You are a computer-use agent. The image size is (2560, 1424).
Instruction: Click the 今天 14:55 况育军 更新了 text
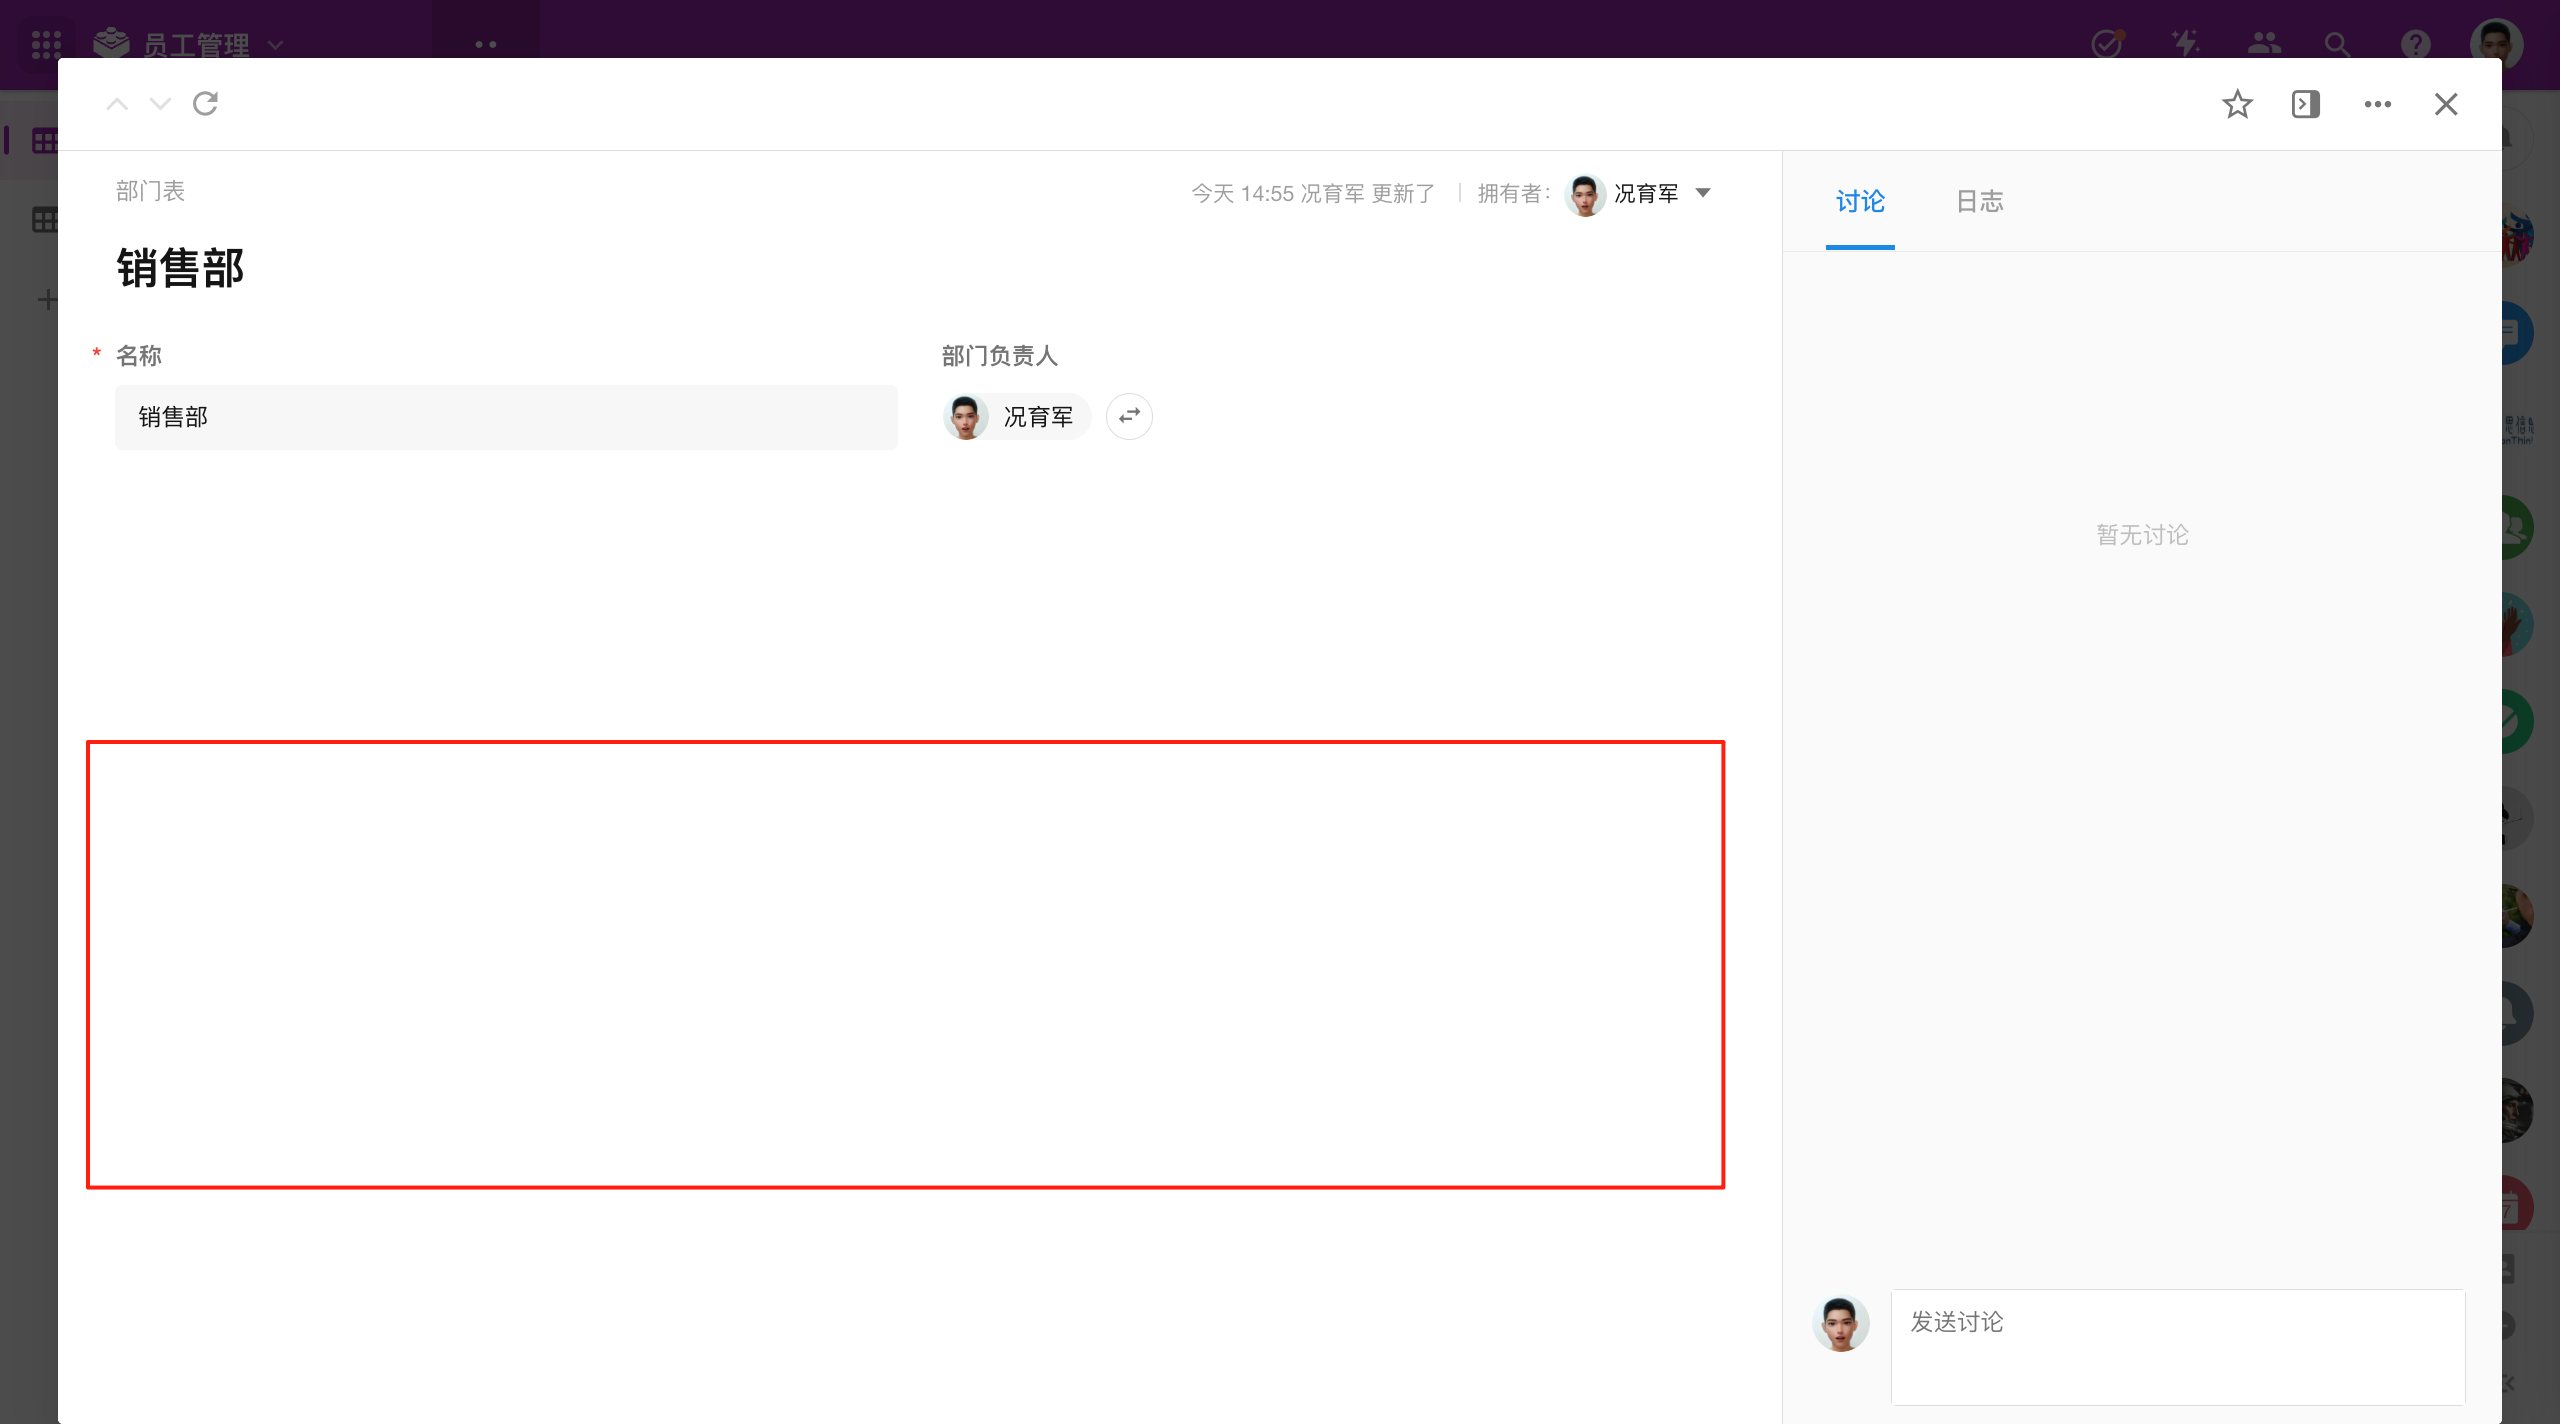coord(1313,193)
